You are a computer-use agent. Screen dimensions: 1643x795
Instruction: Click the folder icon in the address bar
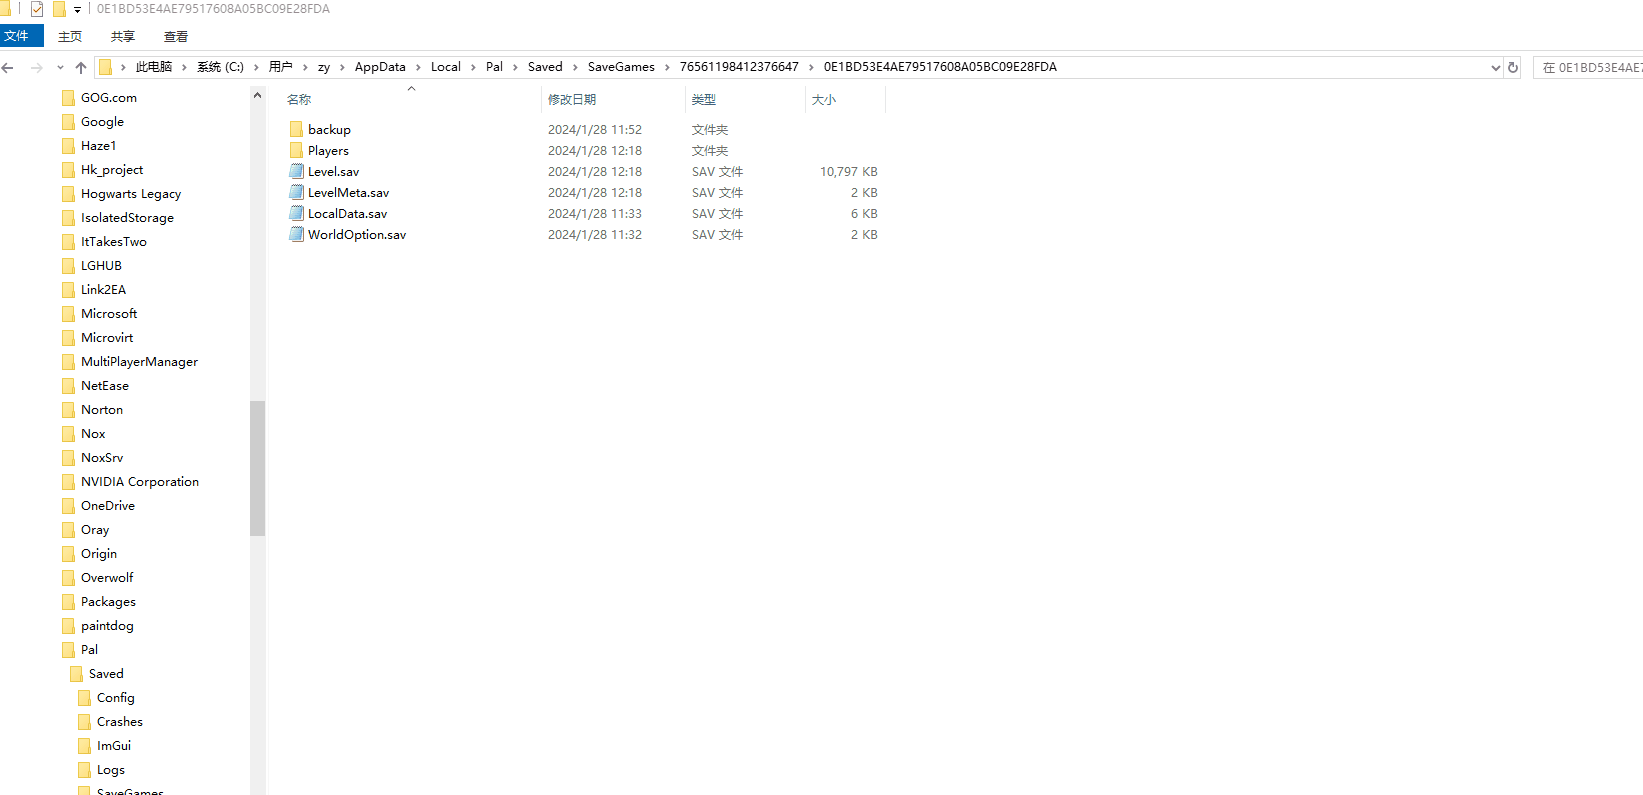(105, 68)
